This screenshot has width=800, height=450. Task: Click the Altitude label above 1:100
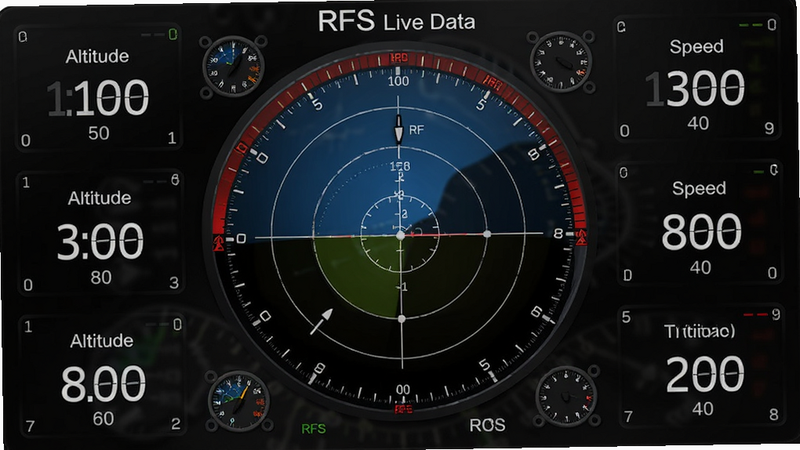(x=97, y=56)
